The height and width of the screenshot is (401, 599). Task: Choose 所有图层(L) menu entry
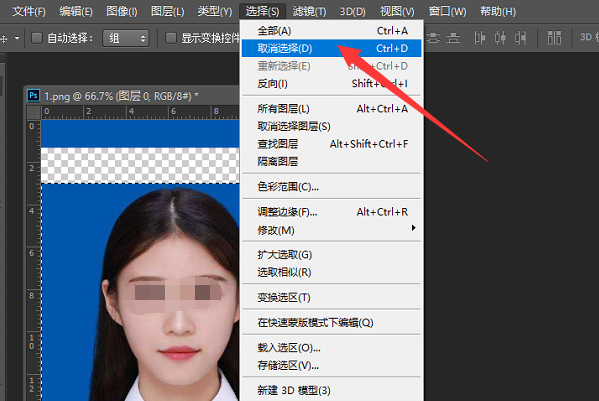click(332, 109)
